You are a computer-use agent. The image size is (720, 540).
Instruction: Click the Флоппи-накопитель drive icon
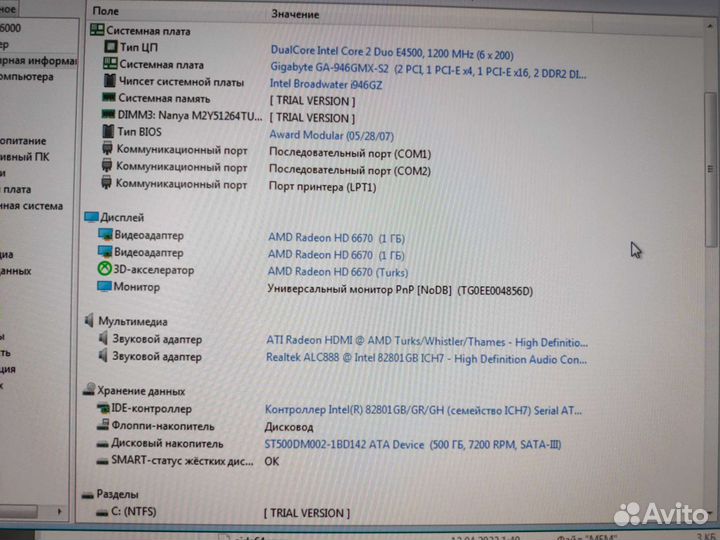(103, 425)
